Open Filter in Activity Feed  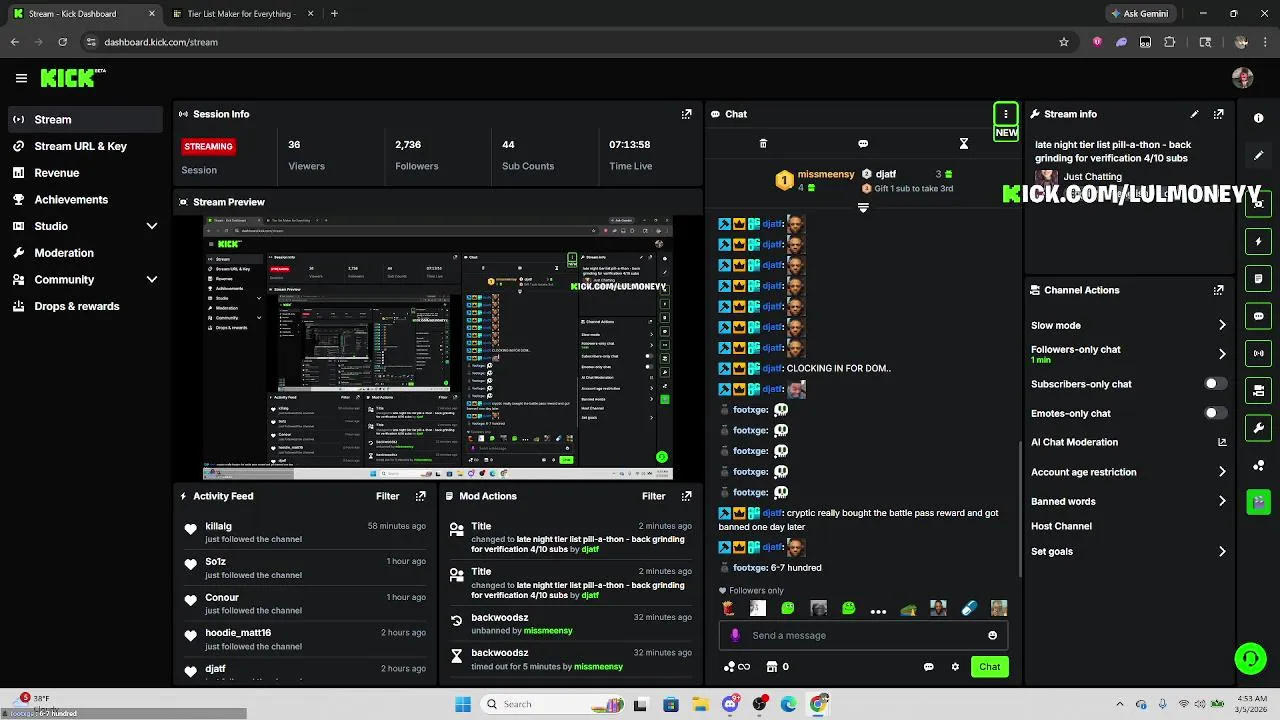tap(387, 496)
